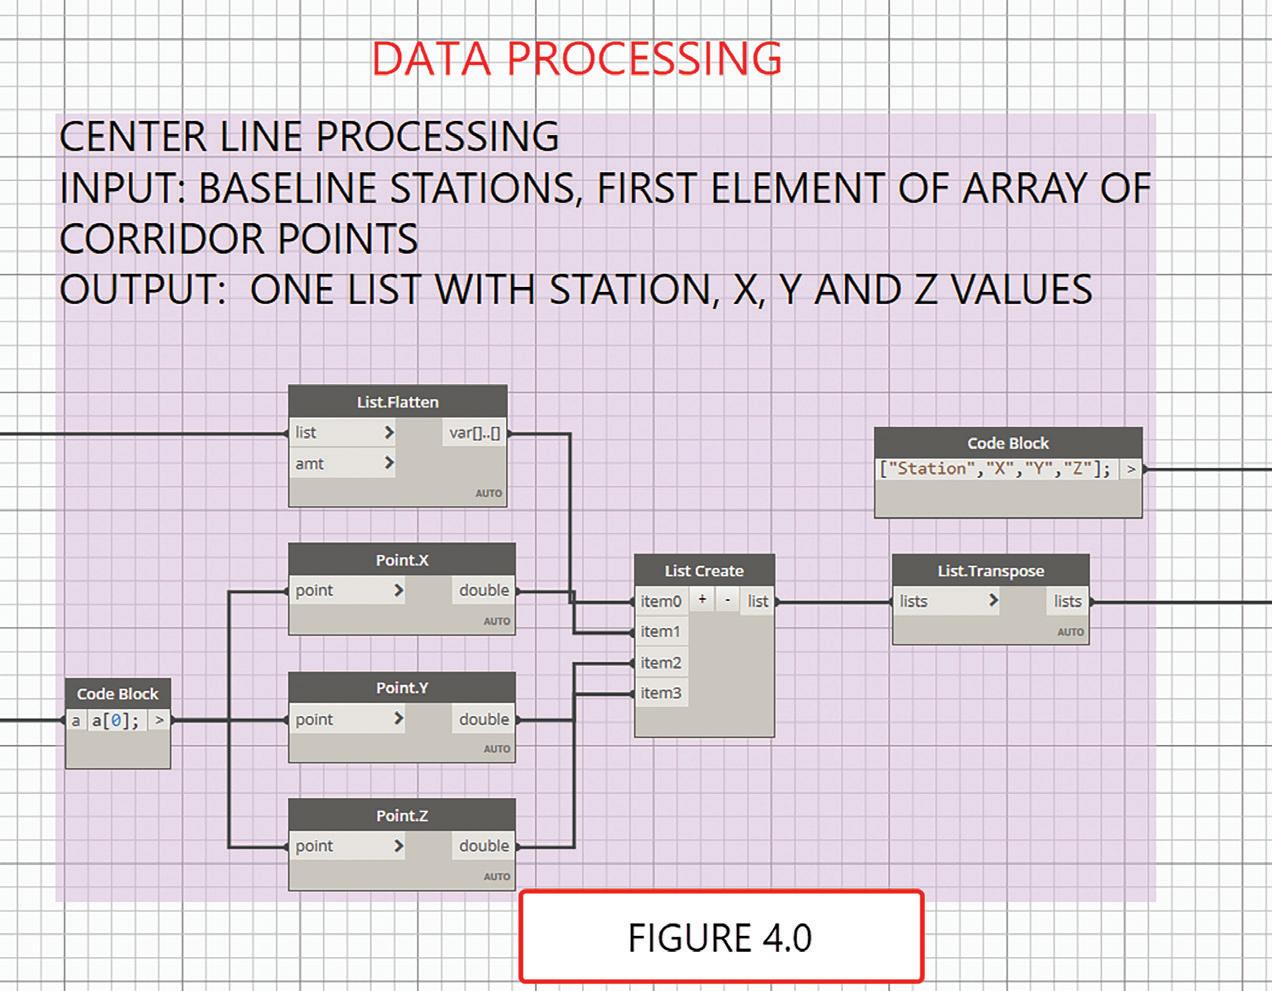This screenshot has width=1272, height=991.
Task: Click the a input port of the a[0] Code Block
Action: 76,720
